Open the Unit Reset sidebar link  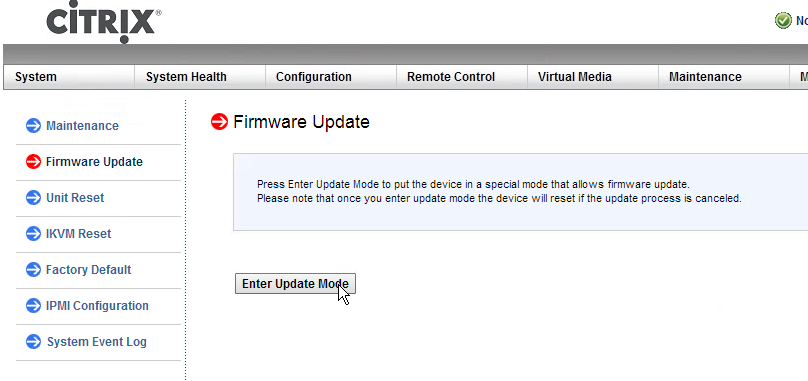[75, 198]
